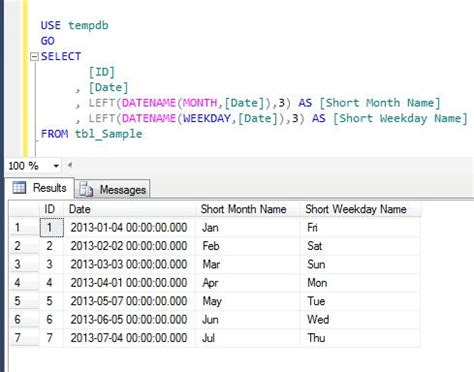Click the date cell 2013-03-03
The height and width of the screenshot is (372, 474).
tap(129, 264)
